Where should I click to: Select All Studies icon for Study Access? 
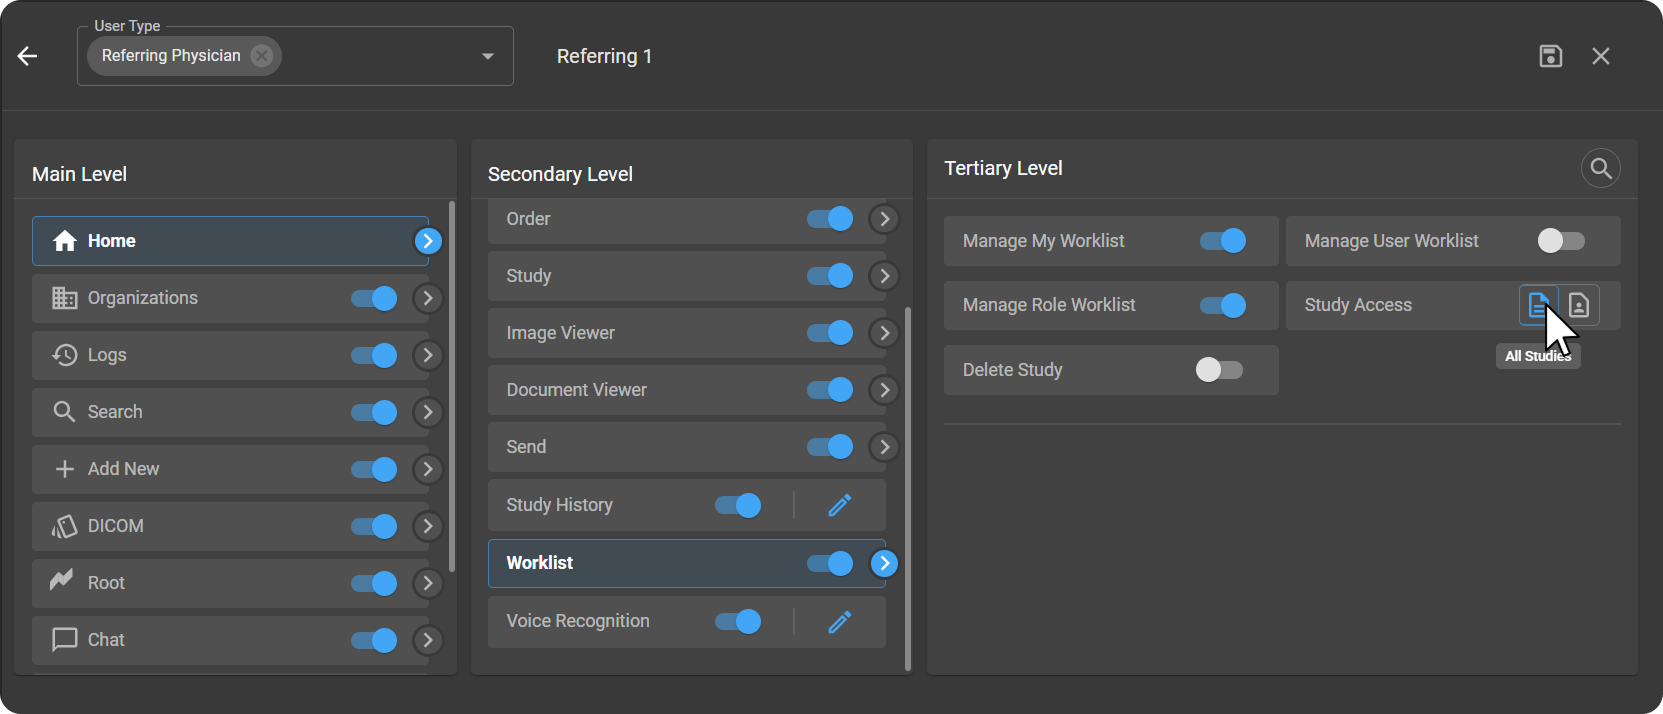1538,305
